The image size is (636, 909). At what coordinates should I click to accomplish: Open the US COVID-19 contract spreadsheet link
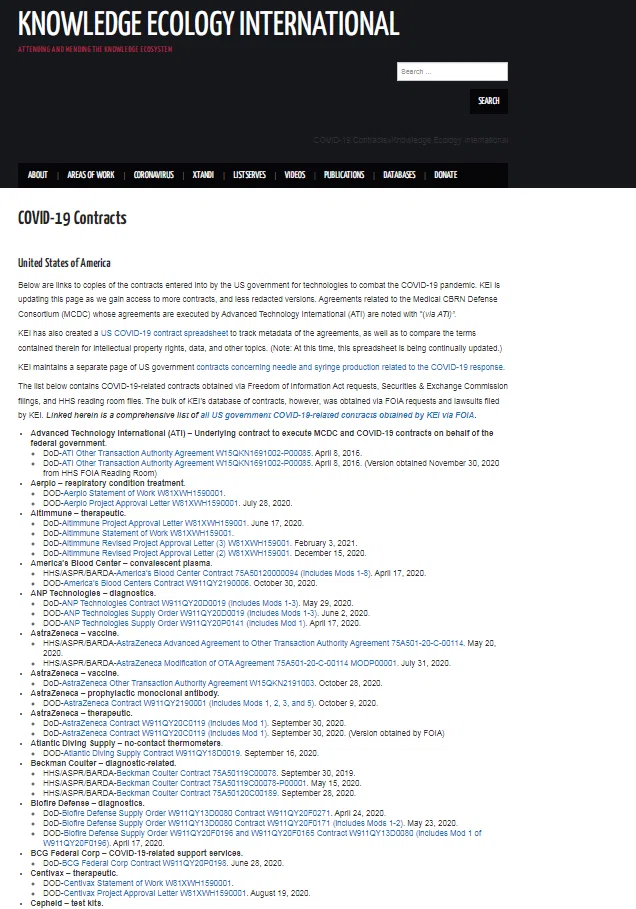165,333
